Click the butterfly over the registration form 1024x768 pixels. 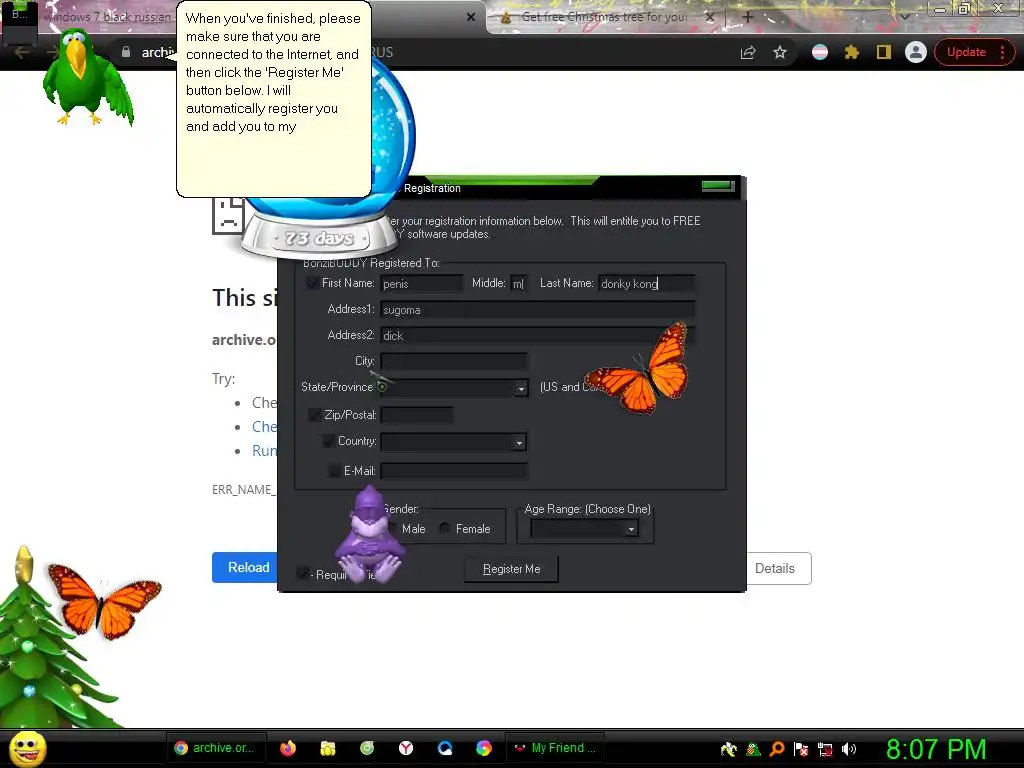(638, 370)
